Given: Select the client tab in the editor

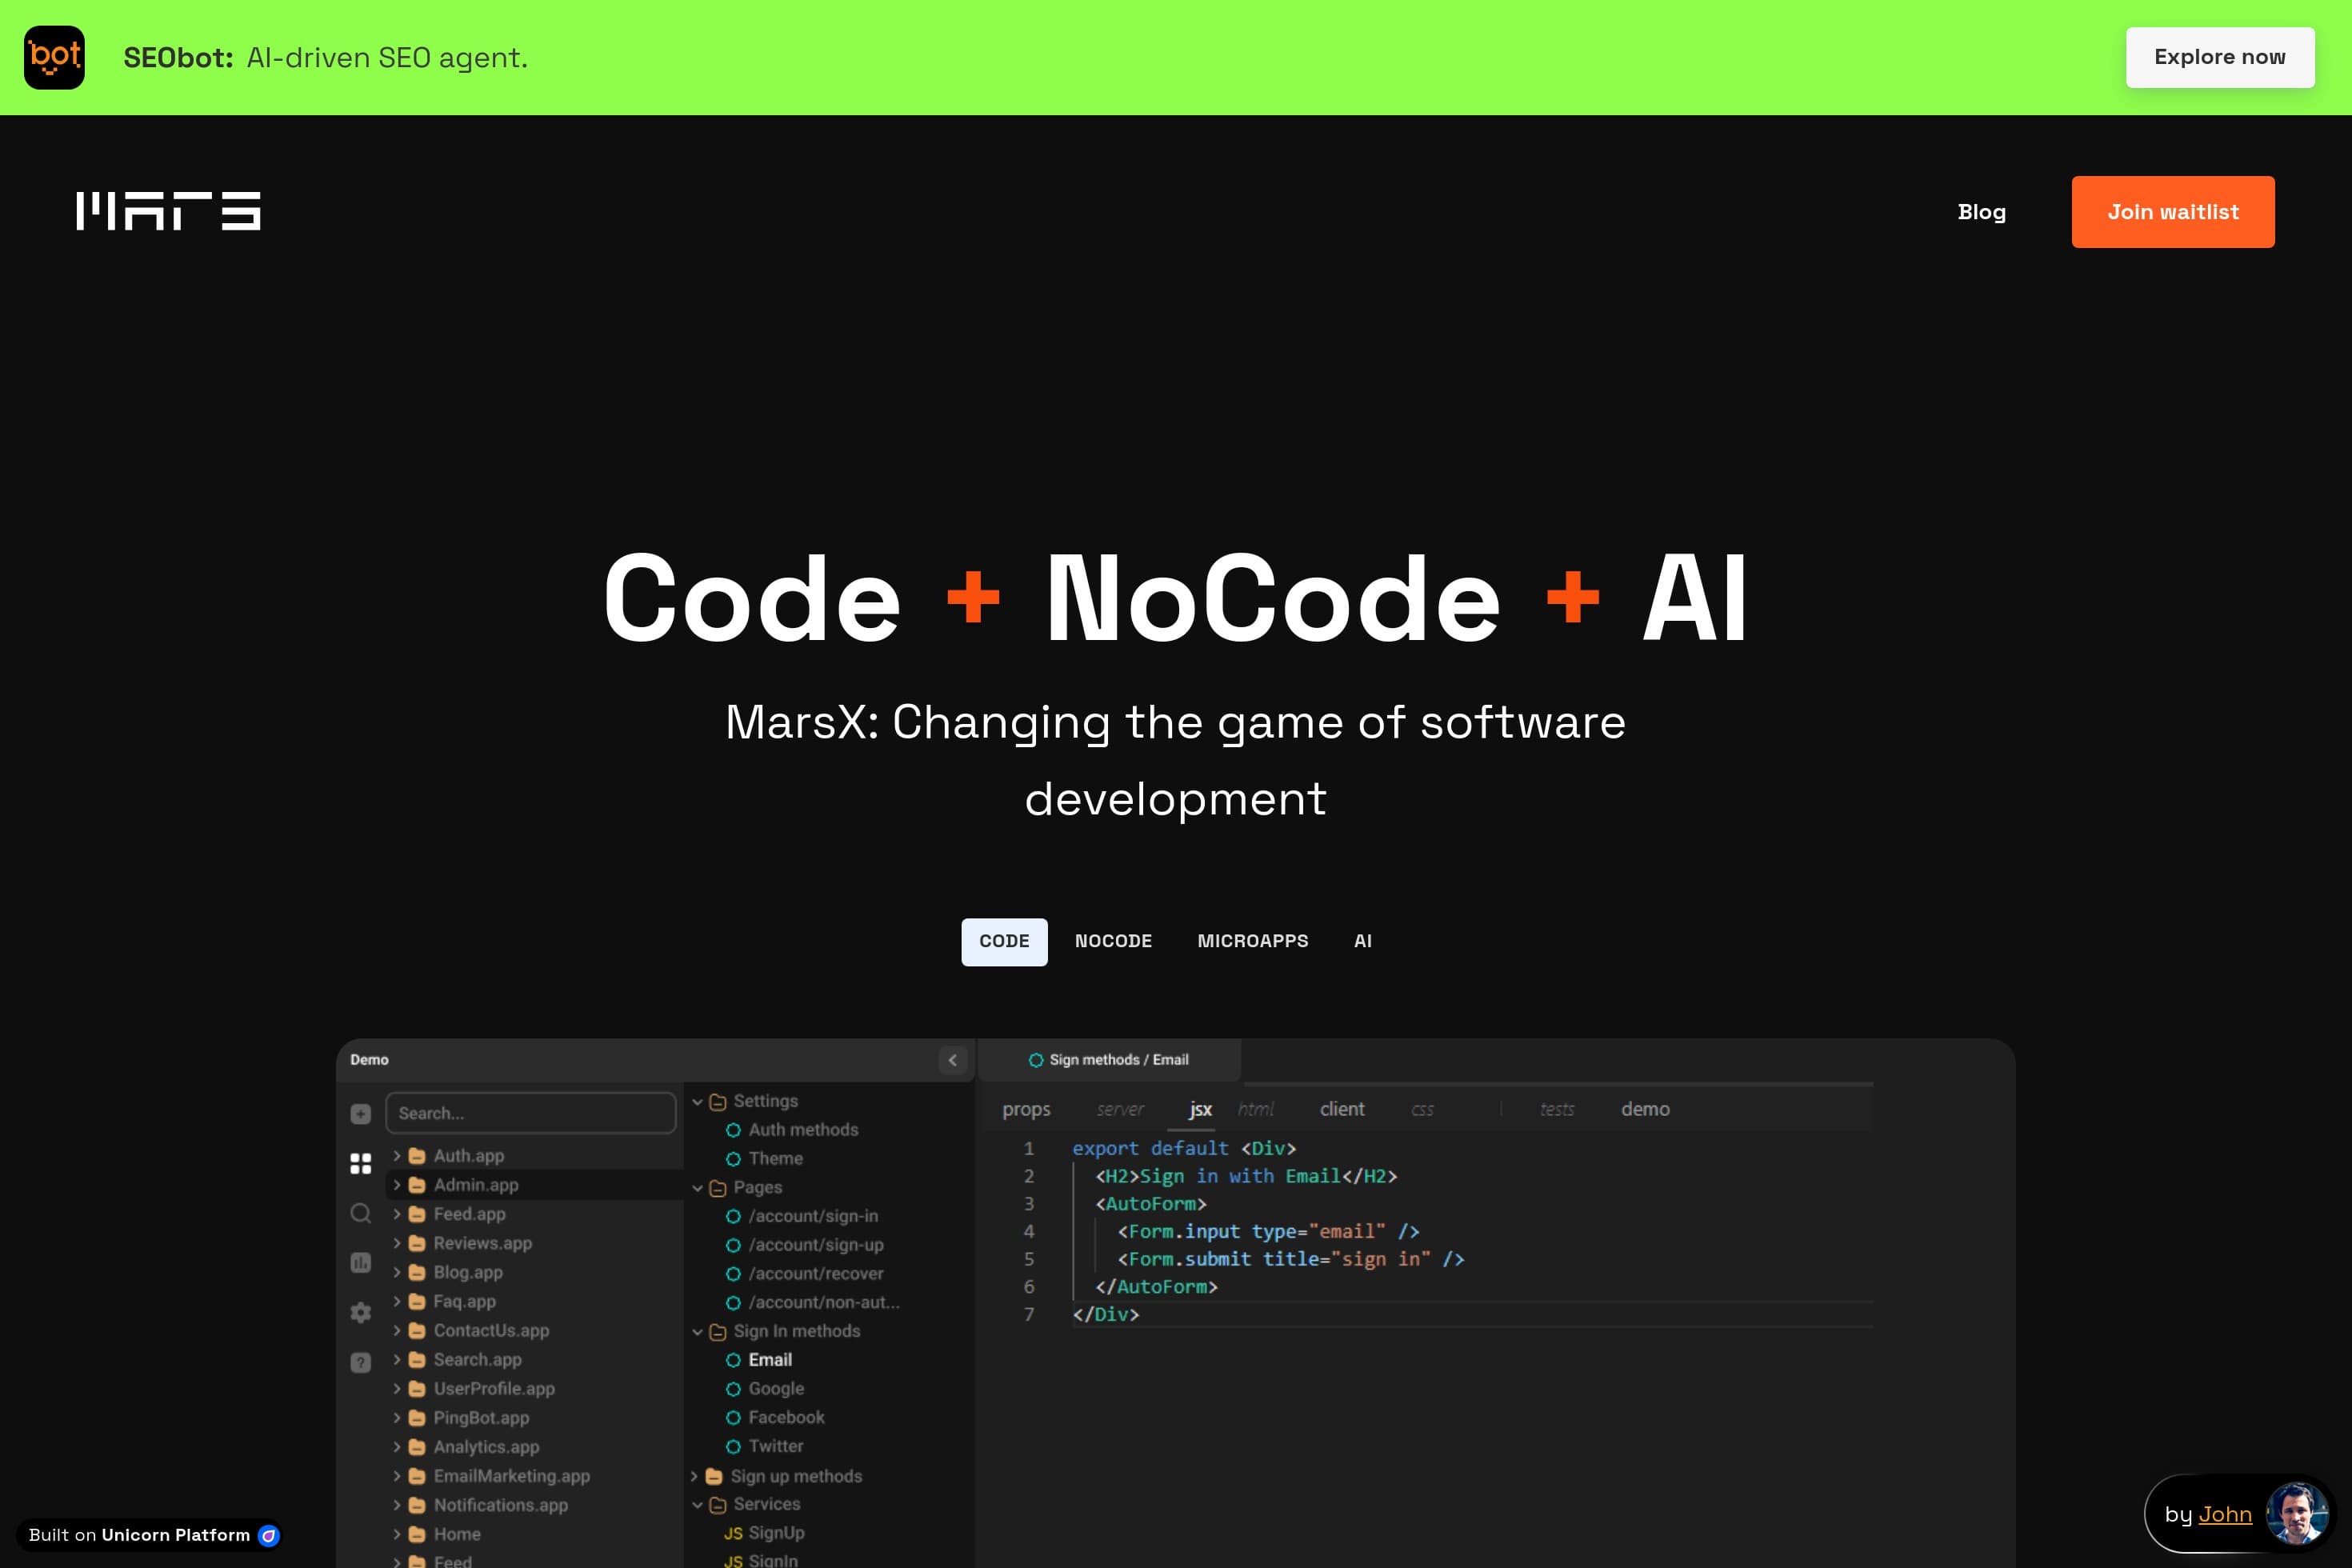Looking at the screenshot, I should (x=1343, y=1109).
